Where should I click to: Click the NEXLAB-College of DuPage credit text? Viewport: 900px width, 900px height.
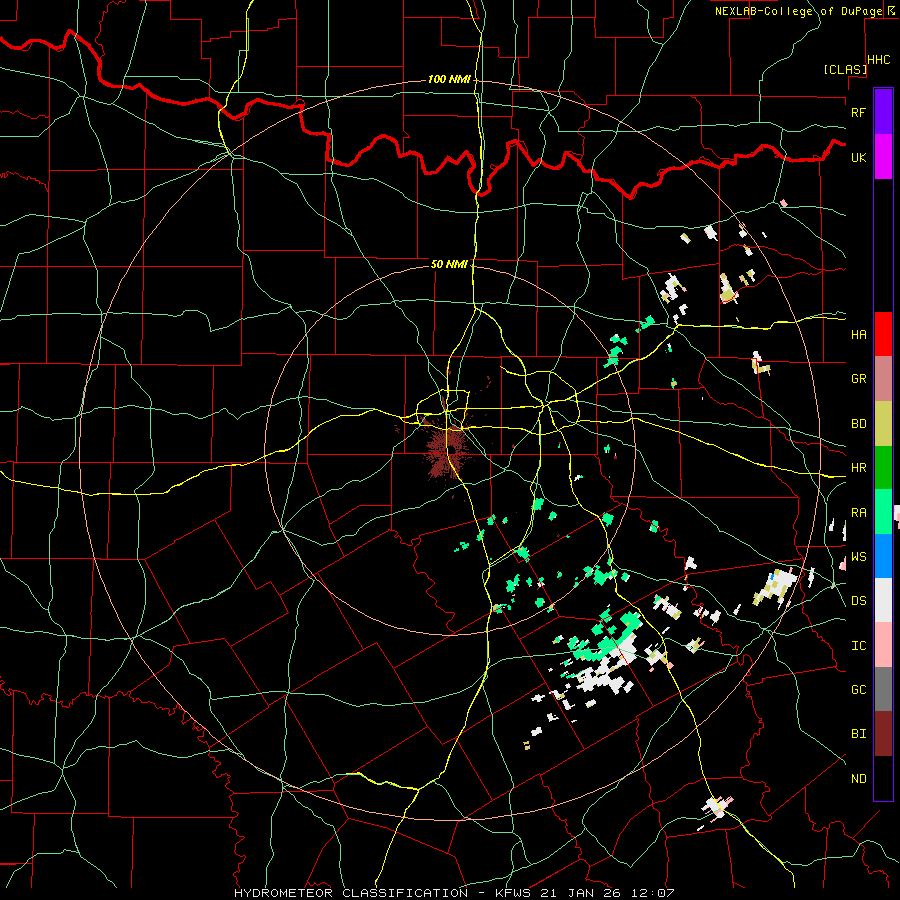798,11
